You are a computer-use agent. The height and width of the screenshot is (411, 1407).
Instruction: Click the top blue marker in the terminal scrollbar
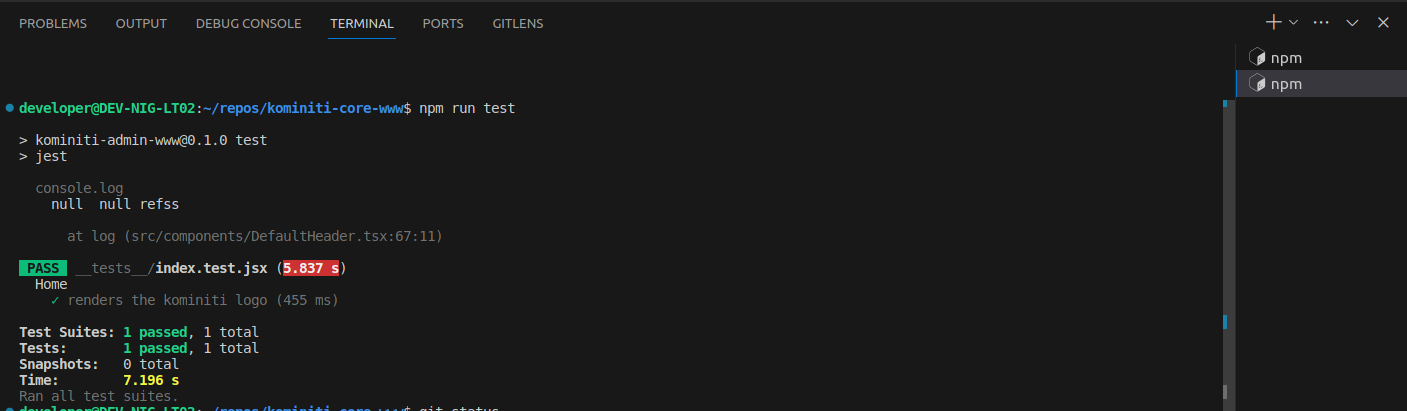tap(1225, 103)
